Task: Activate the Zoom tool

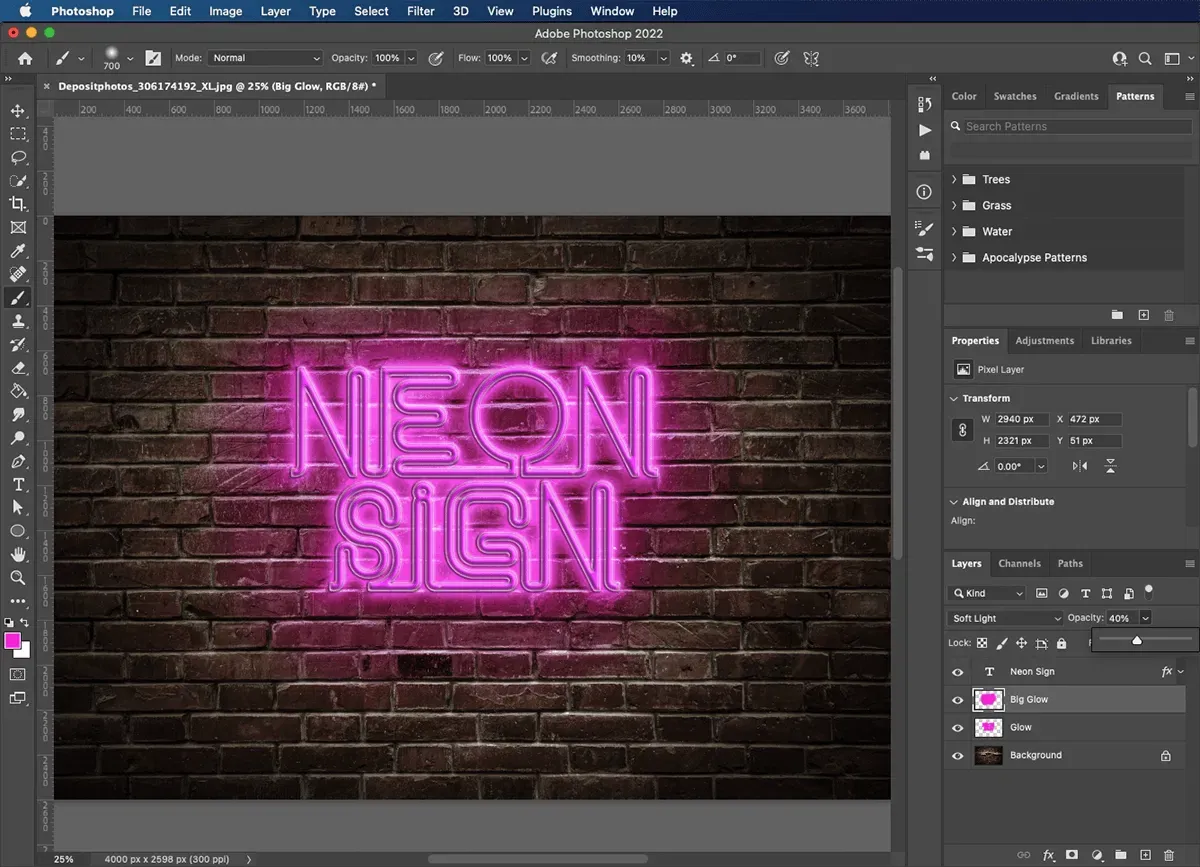Action: 17,578
